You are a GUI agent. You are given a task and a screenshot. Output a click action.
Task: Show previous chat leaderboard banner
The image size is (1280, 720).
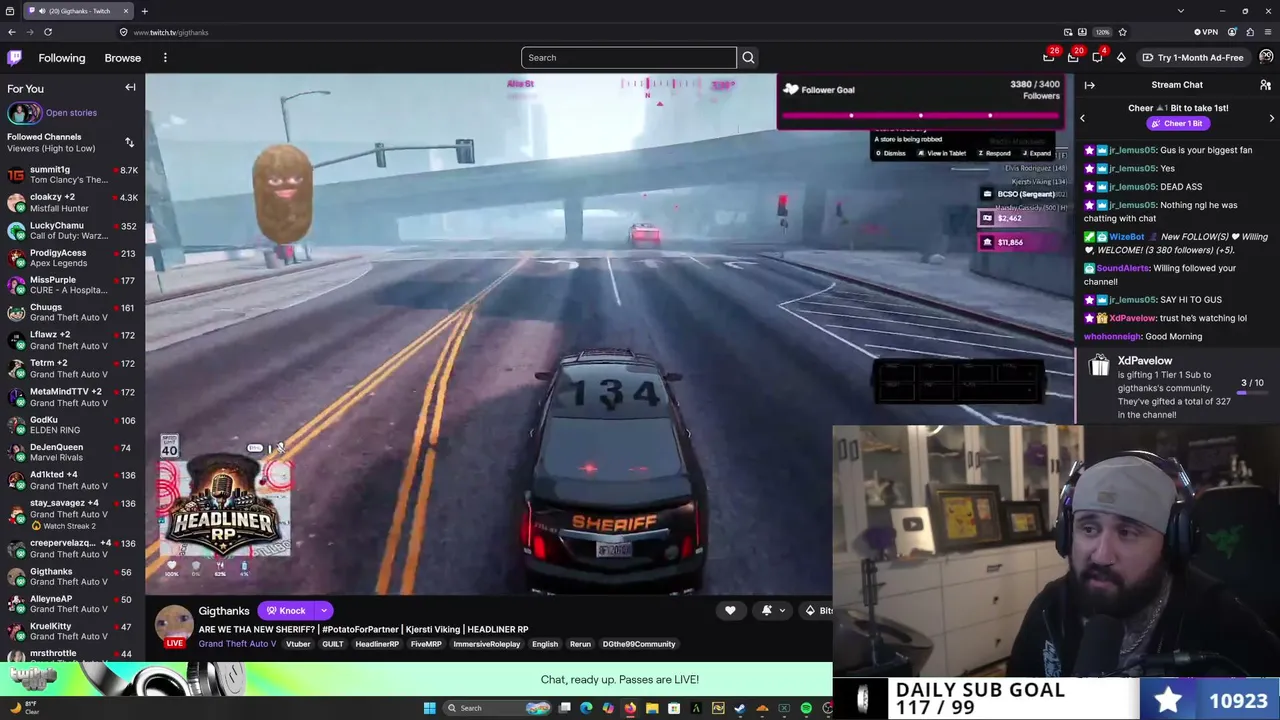(1082, 118)
